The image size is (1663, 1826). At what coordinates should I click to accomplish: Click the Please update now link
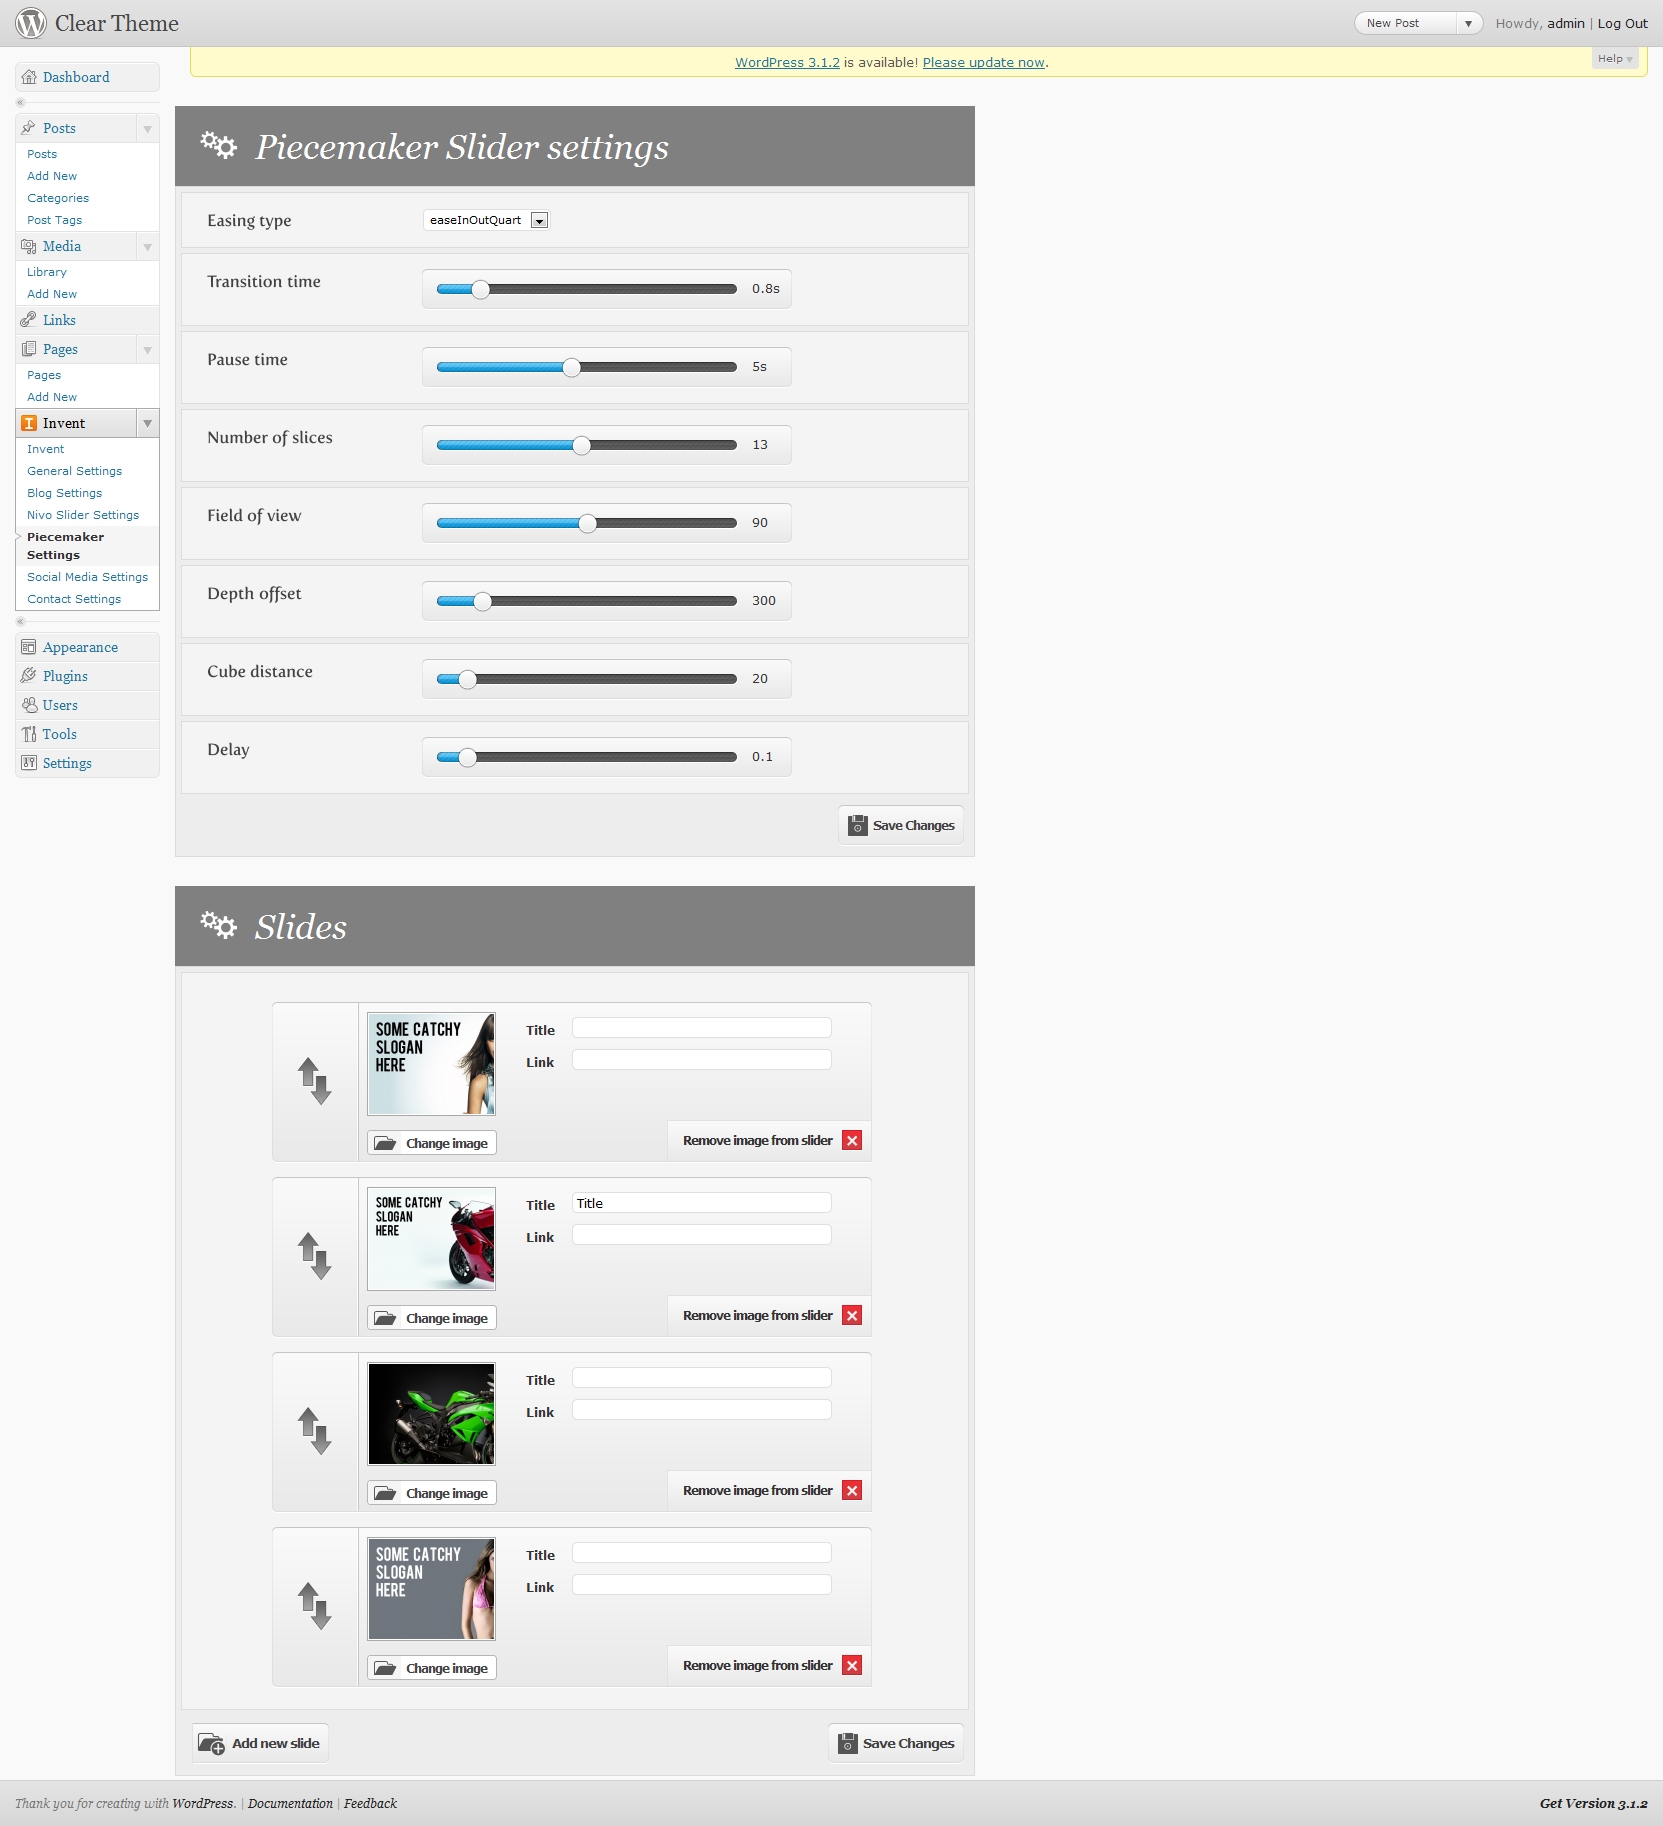[x=984, y=62]
